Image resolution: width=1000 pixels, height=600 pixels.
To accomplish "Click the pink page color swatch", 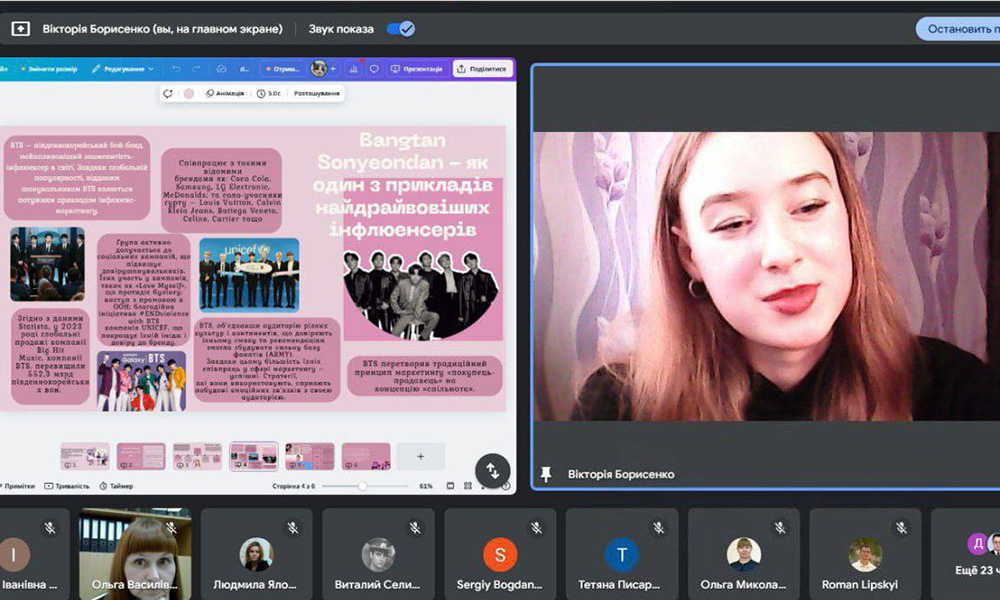I will (x=188, y=93).
